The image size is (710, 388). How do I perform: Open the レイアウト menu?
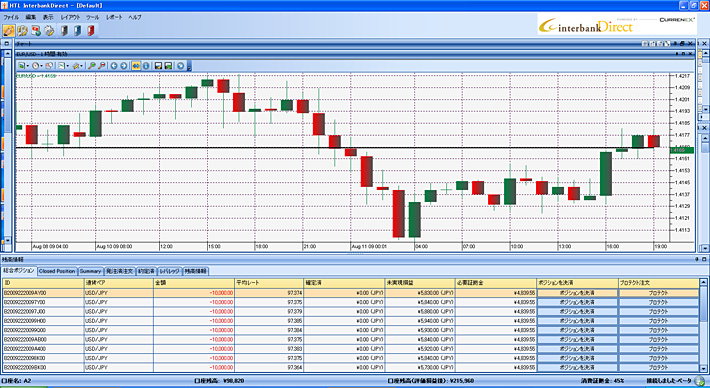click(70, 17)
